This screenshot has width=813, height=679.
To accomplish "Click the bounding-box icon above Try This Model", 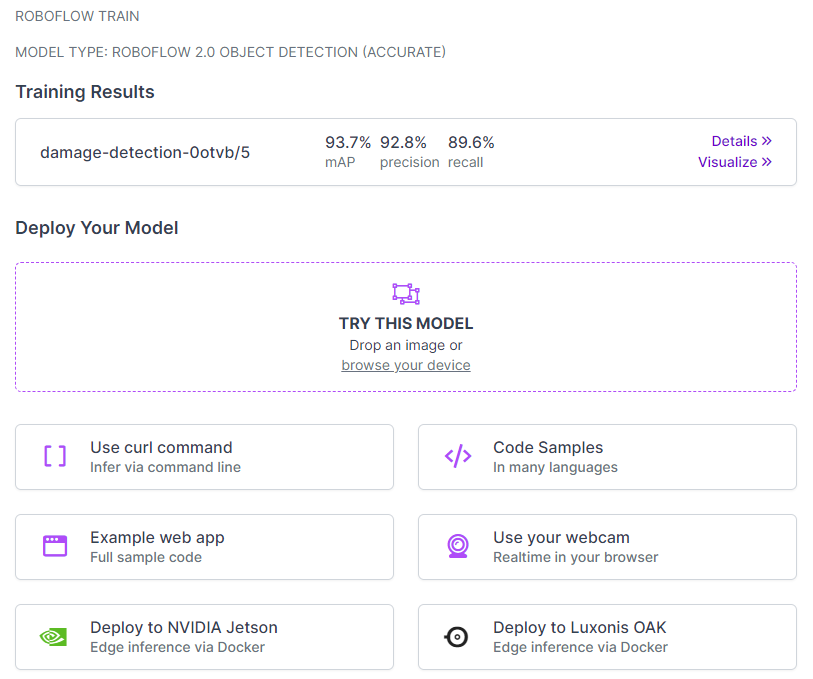I will coord(406,293).
